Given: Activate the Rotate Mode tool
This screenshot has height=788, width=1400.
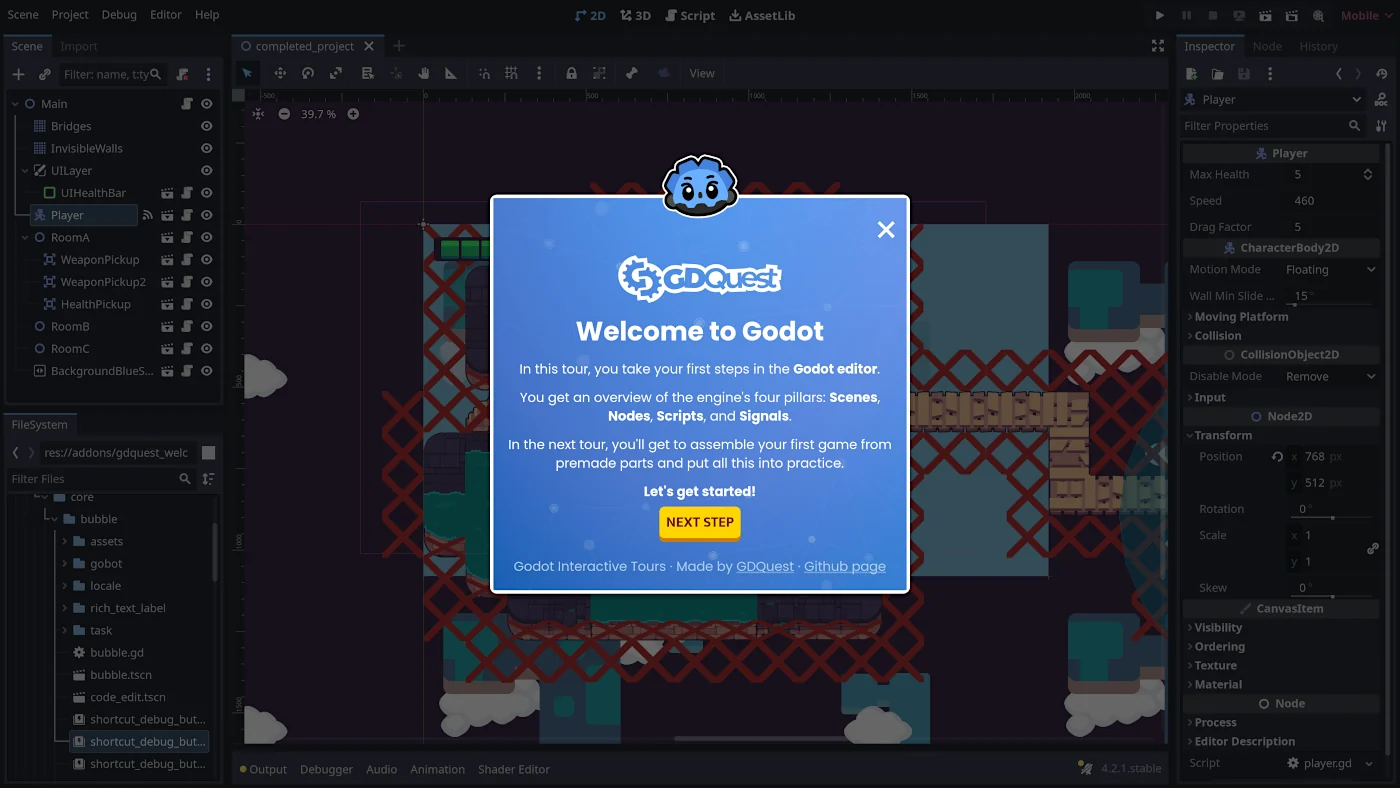Looking at the screenshot, I should (x=308, y=73).
